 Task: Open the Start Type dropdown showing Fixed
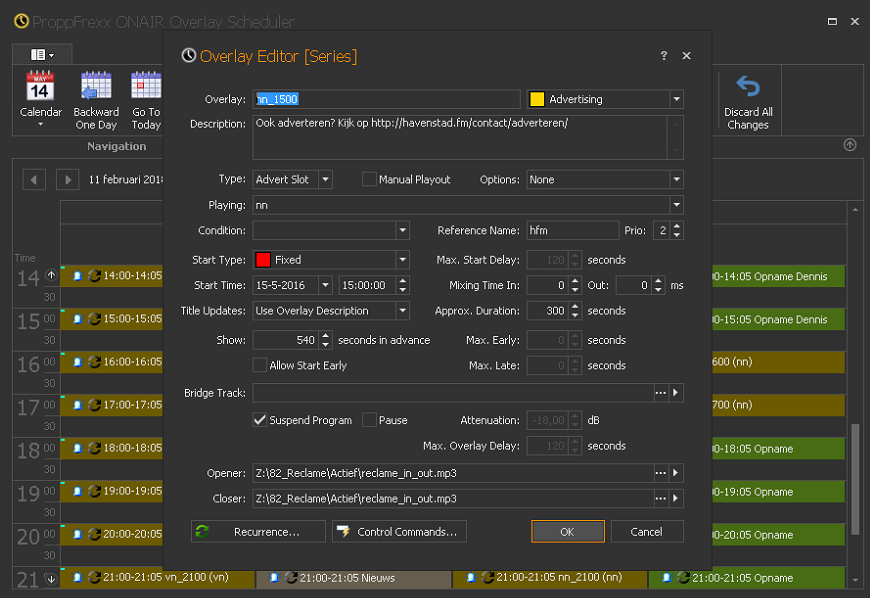[x=402, y=260]
